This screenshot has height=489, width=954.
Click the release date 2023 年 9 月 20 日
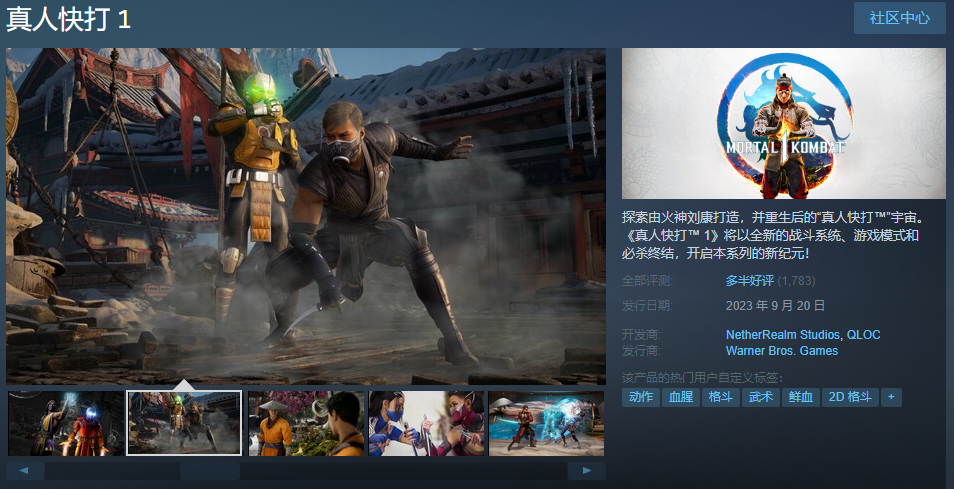pyautogui.click(x=775, y=305)
